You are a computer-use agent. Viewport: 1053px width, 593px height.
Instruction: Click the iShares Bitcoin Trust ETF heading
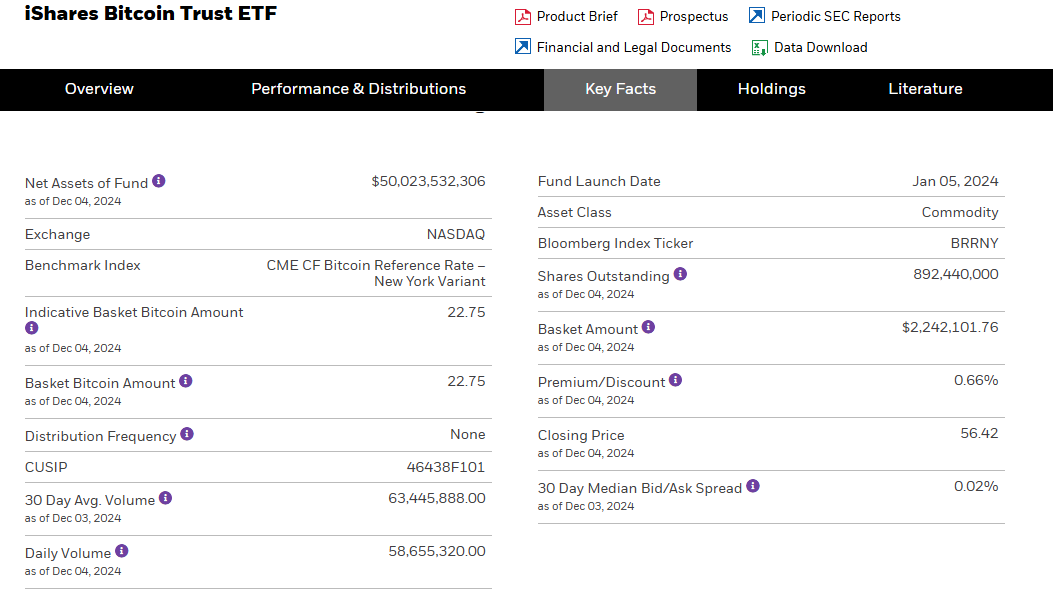151,13
